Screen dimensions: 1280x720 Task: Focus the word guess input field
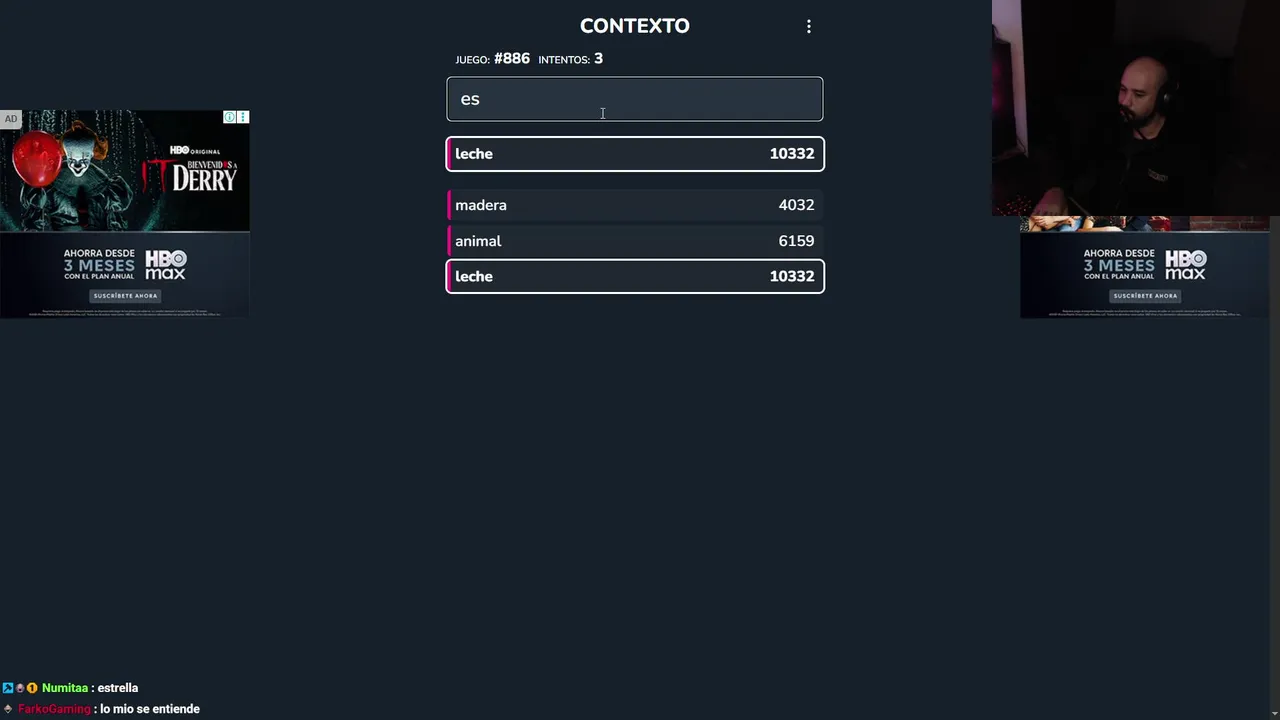click(x=635, y=99)
